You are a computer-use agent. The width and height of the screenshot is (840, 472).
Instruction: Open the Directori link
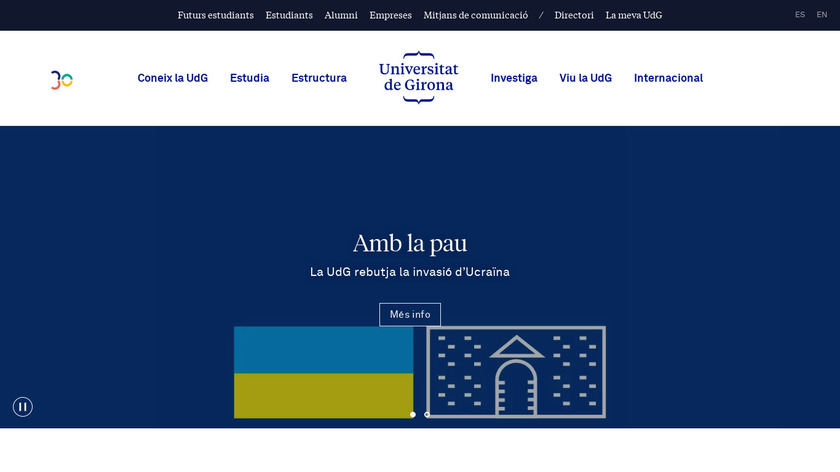tap(574, 15)
